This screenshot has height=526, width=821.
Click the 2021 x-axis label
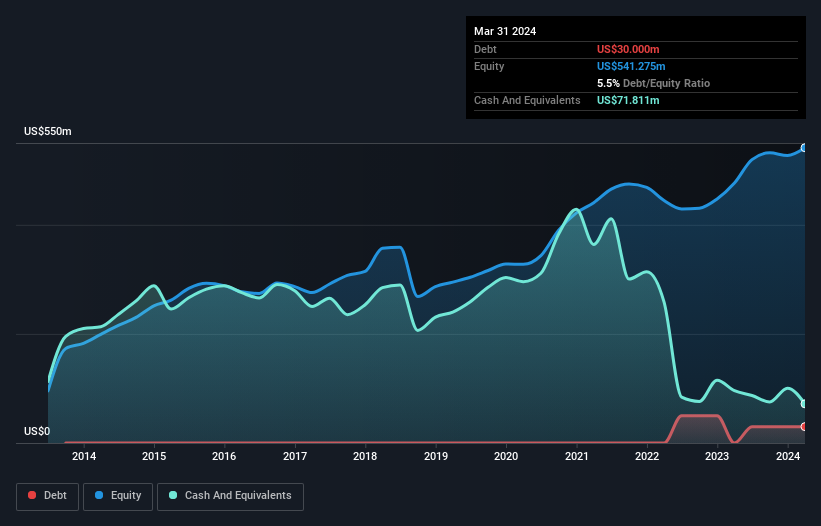pos(576,456)
